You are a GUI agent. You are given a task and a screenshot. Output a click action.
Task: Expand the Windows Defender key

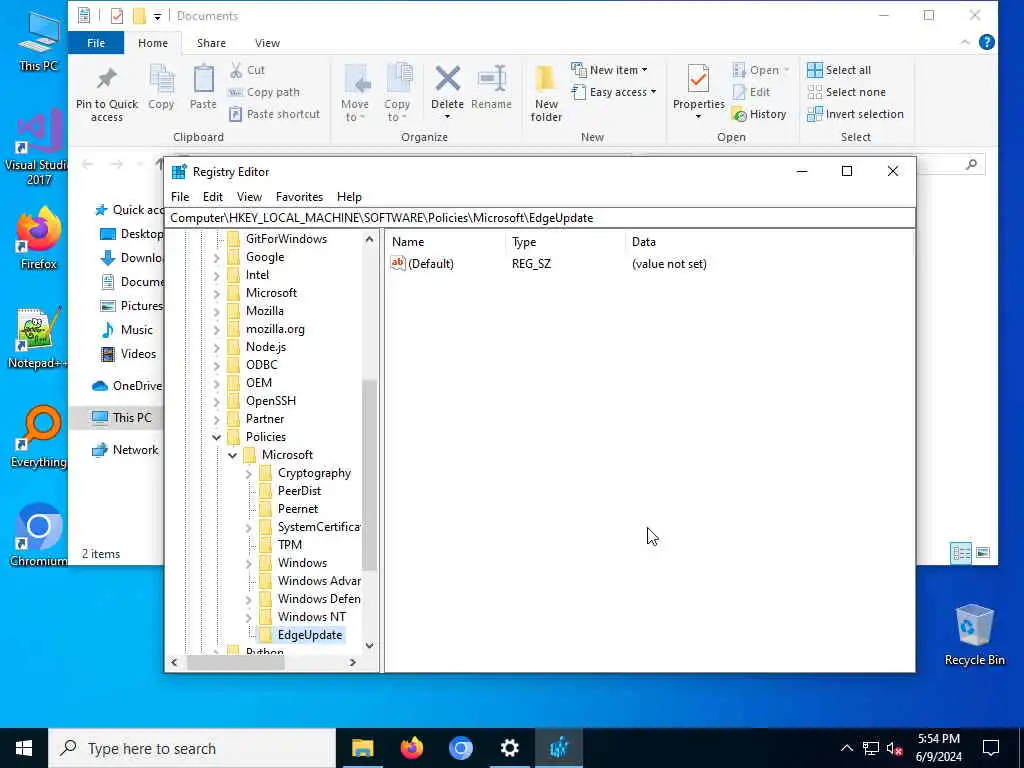[249, 599]
